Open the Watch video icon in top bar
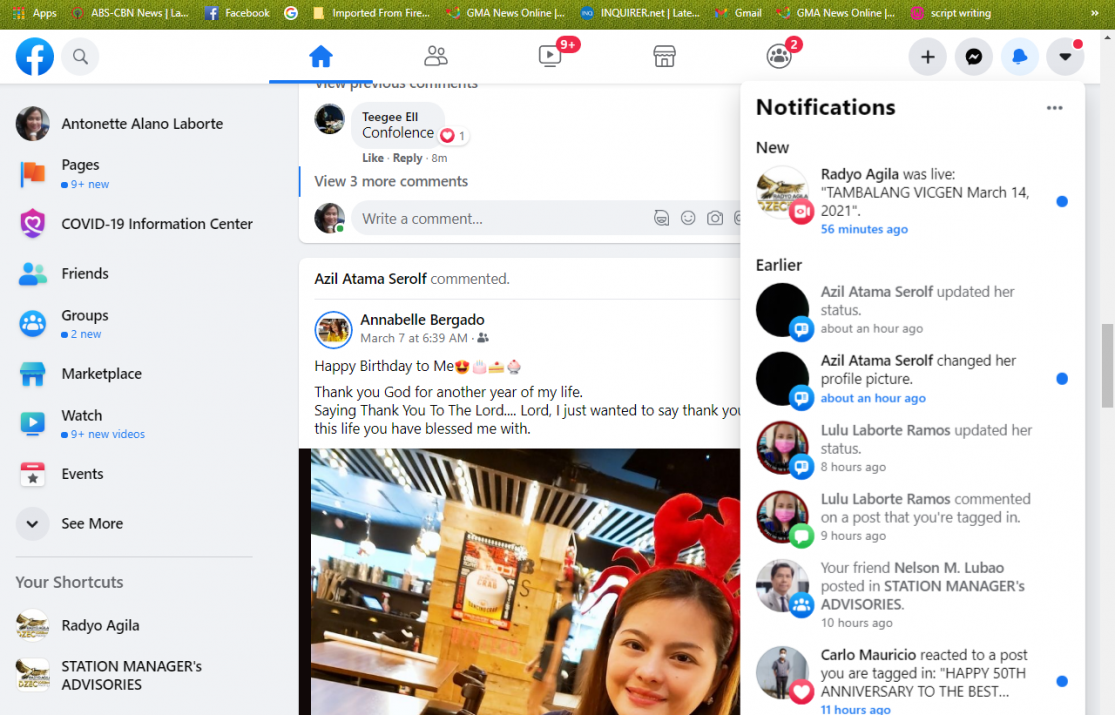This screenshot has height=715, width=1115. coord(551,56)
